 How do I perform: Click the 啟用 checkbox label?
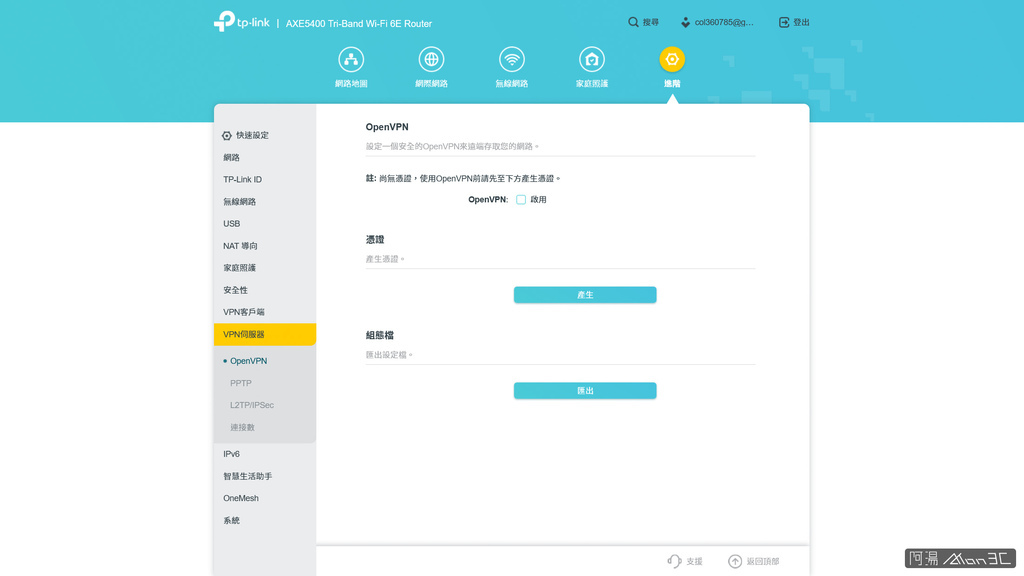pos(538,200)
